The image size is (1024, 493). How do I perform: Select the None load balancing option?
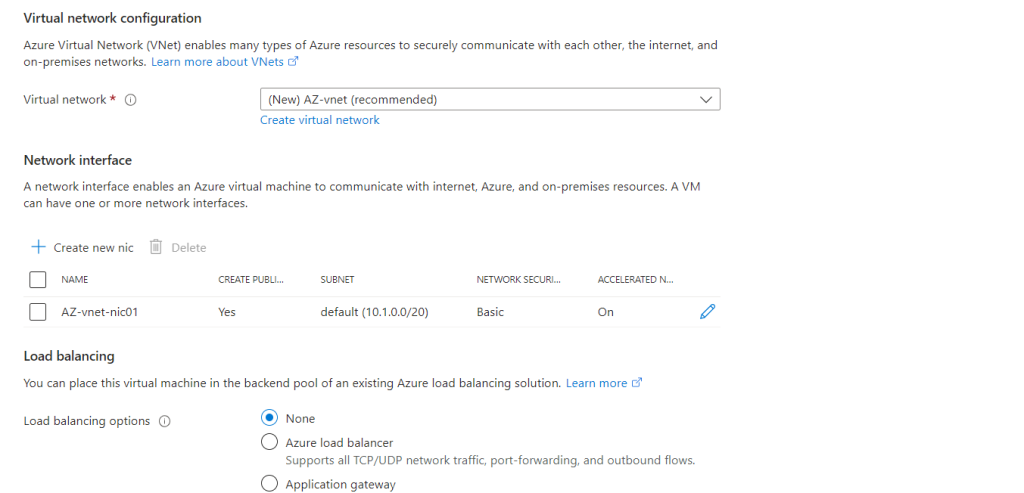(269, 418)
